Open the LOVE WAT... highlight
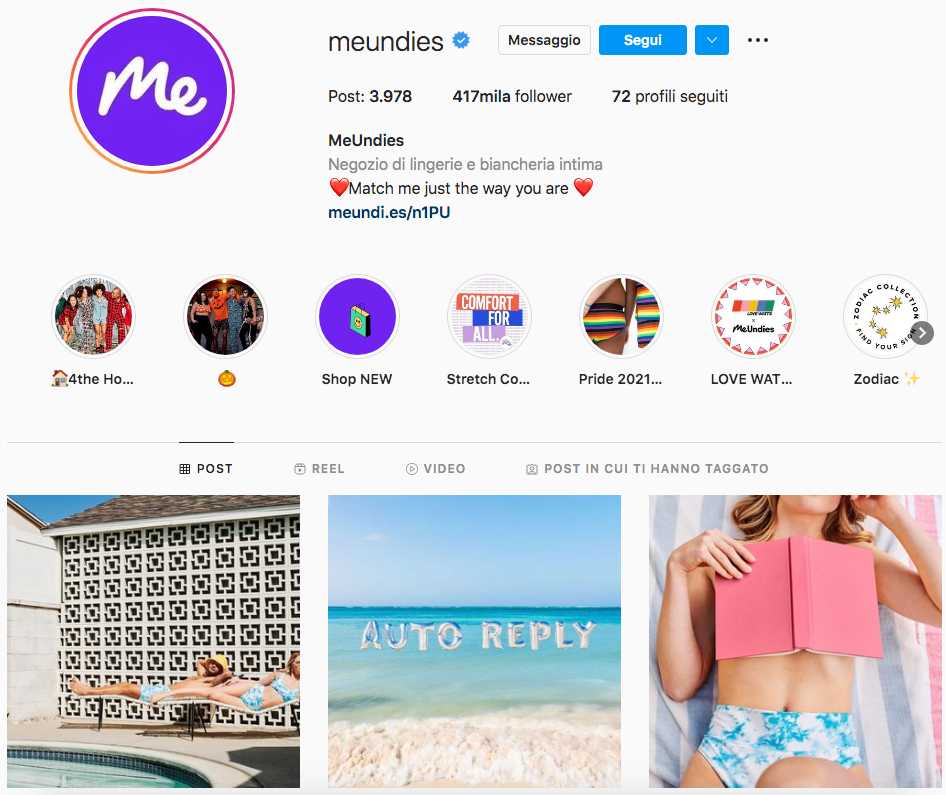The image size is (946, 795). 753,316
